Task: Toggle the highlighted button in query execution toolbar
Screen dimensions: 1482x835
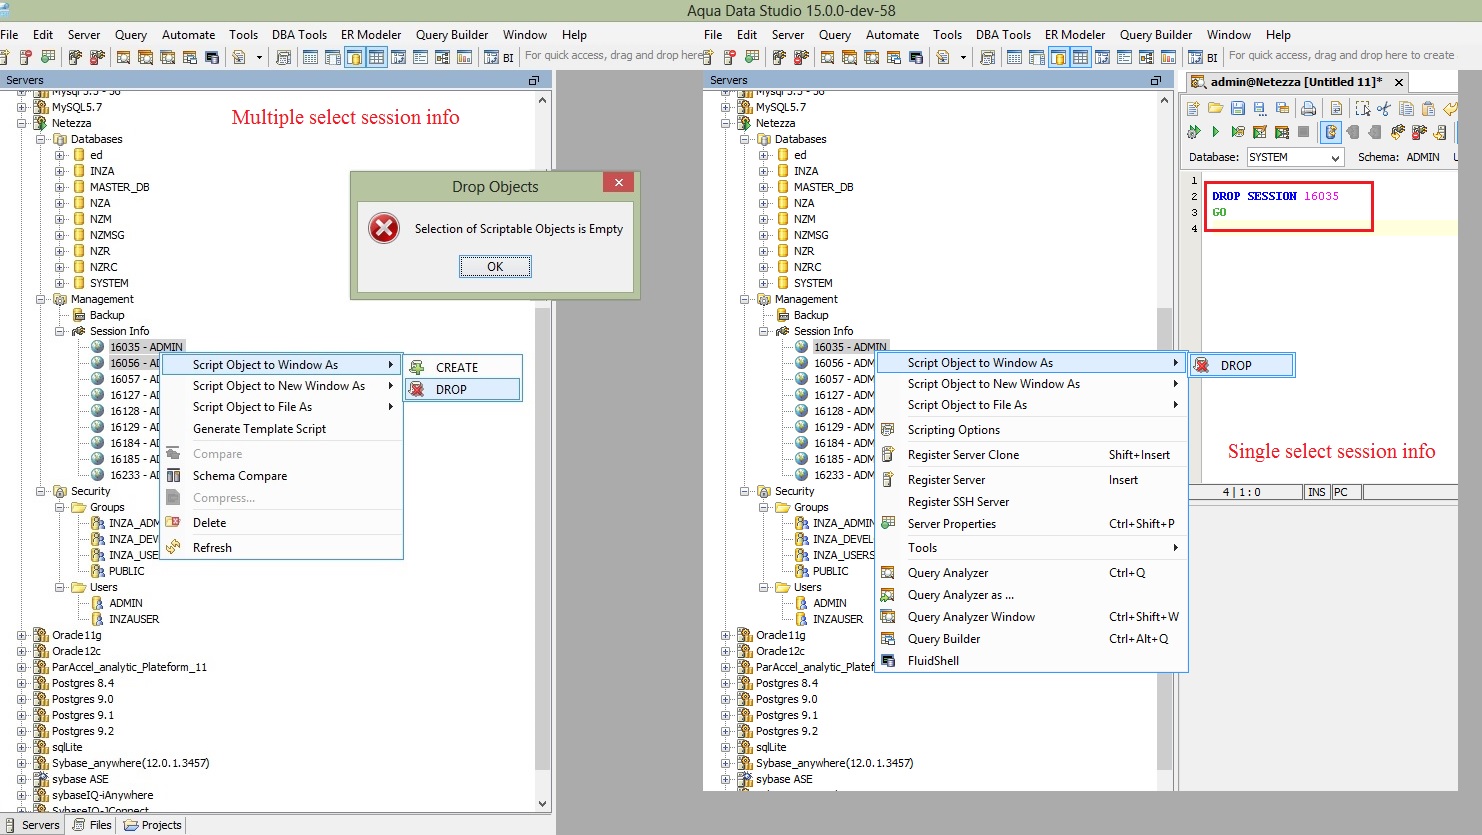Action: click(x=1331, y=131)
